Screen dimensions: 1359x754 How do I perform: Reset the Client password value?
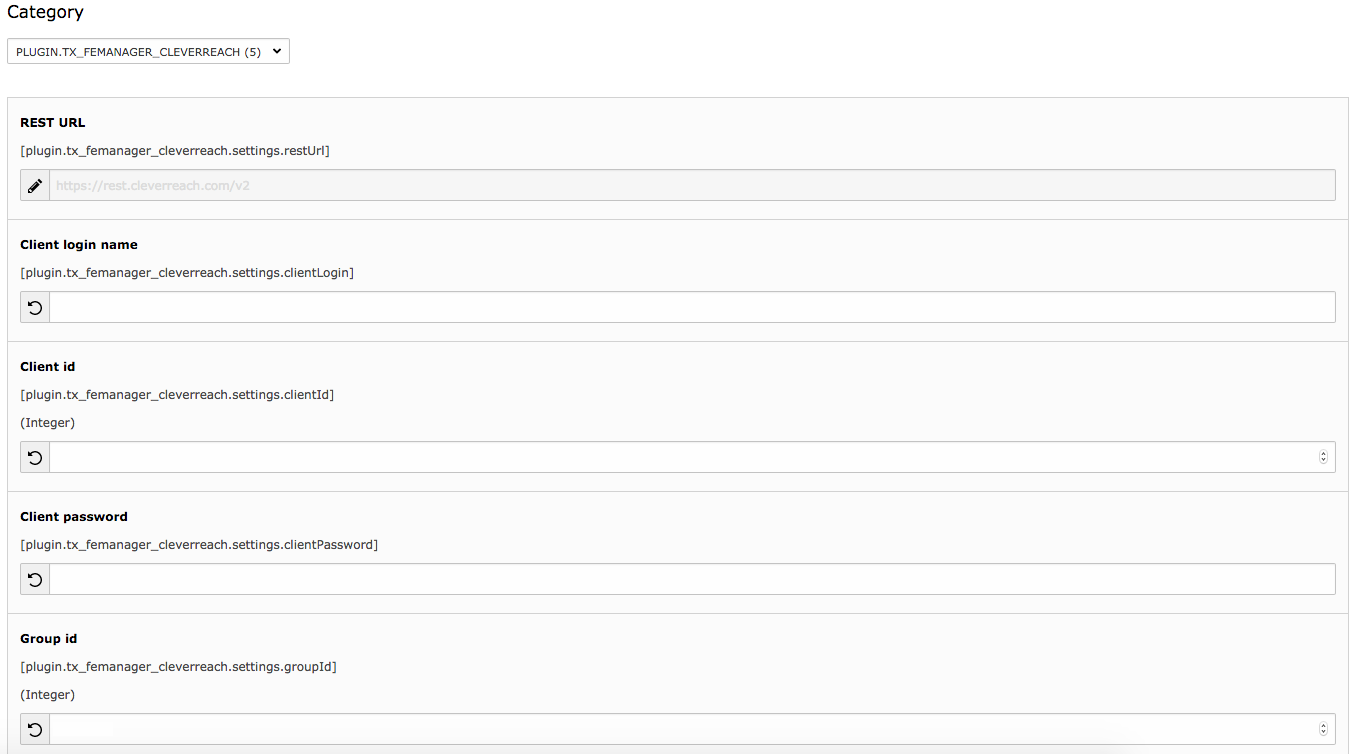(35, 579)
